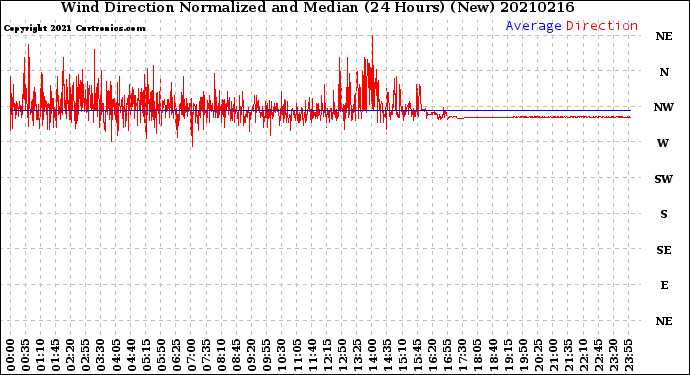The image size is (690, 375).
Task: Click the 18:40 time axis label
Action: pos(492,355)
